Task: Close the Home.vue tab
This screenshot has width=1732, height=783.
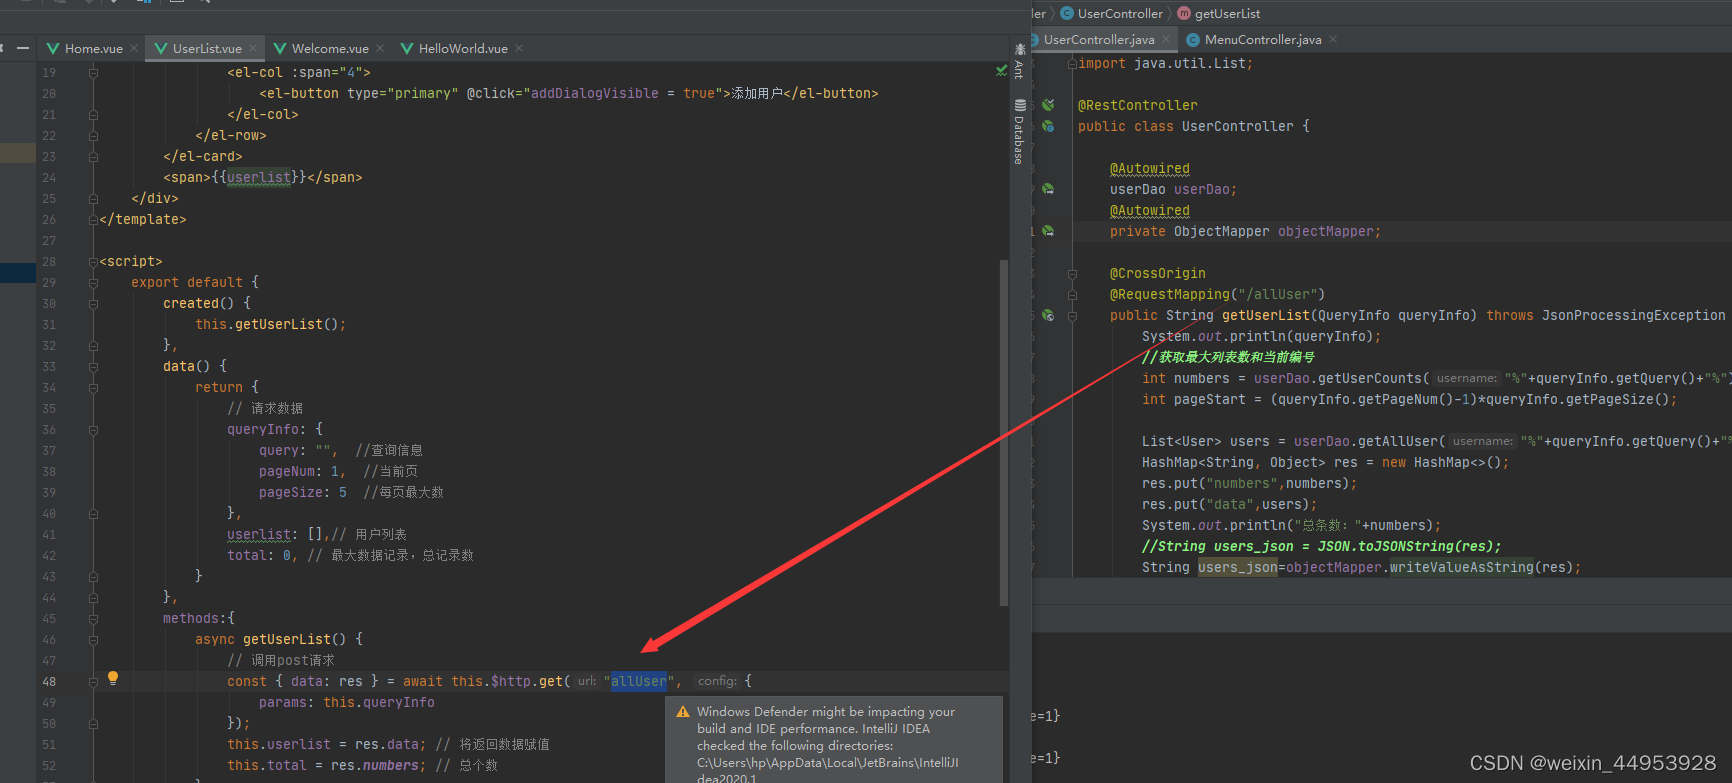Action: click(x=134, y=48)
